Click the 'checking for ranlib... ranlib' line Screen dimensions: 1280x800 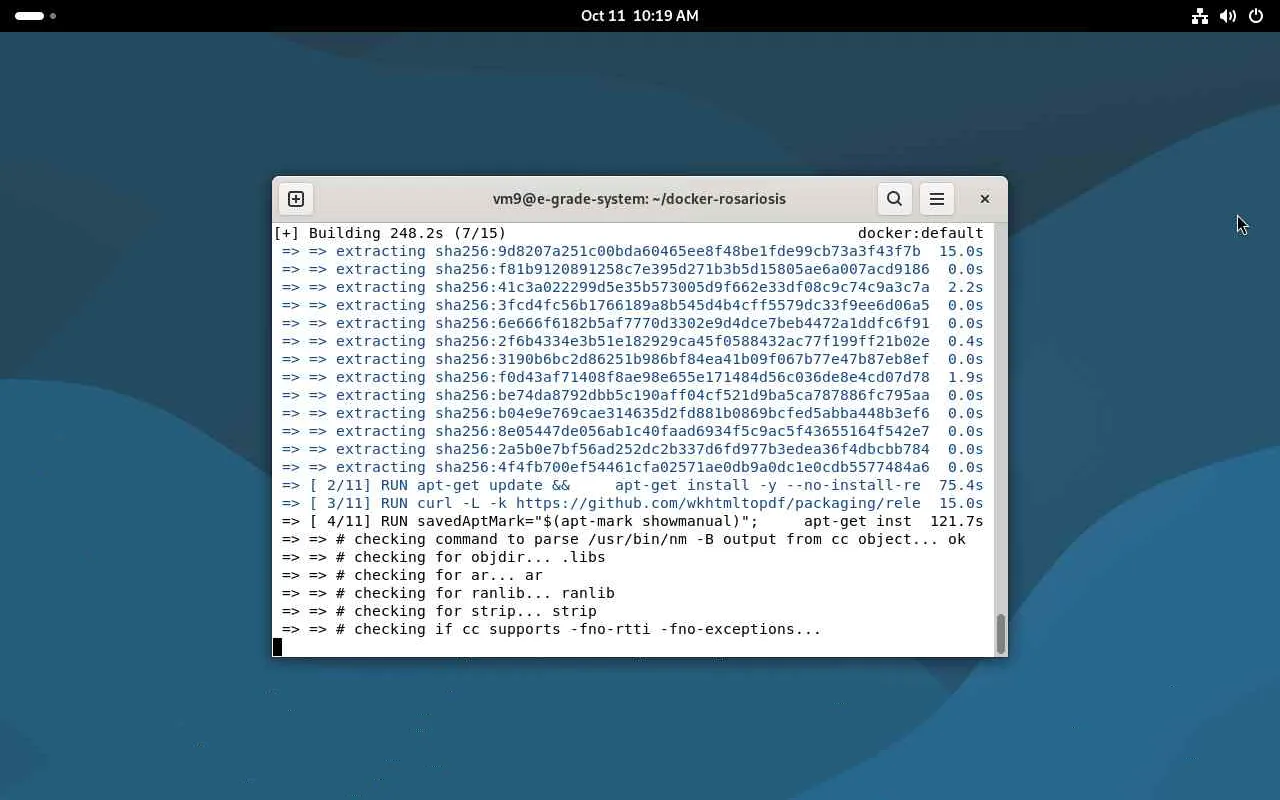click(x=448, y=593)
